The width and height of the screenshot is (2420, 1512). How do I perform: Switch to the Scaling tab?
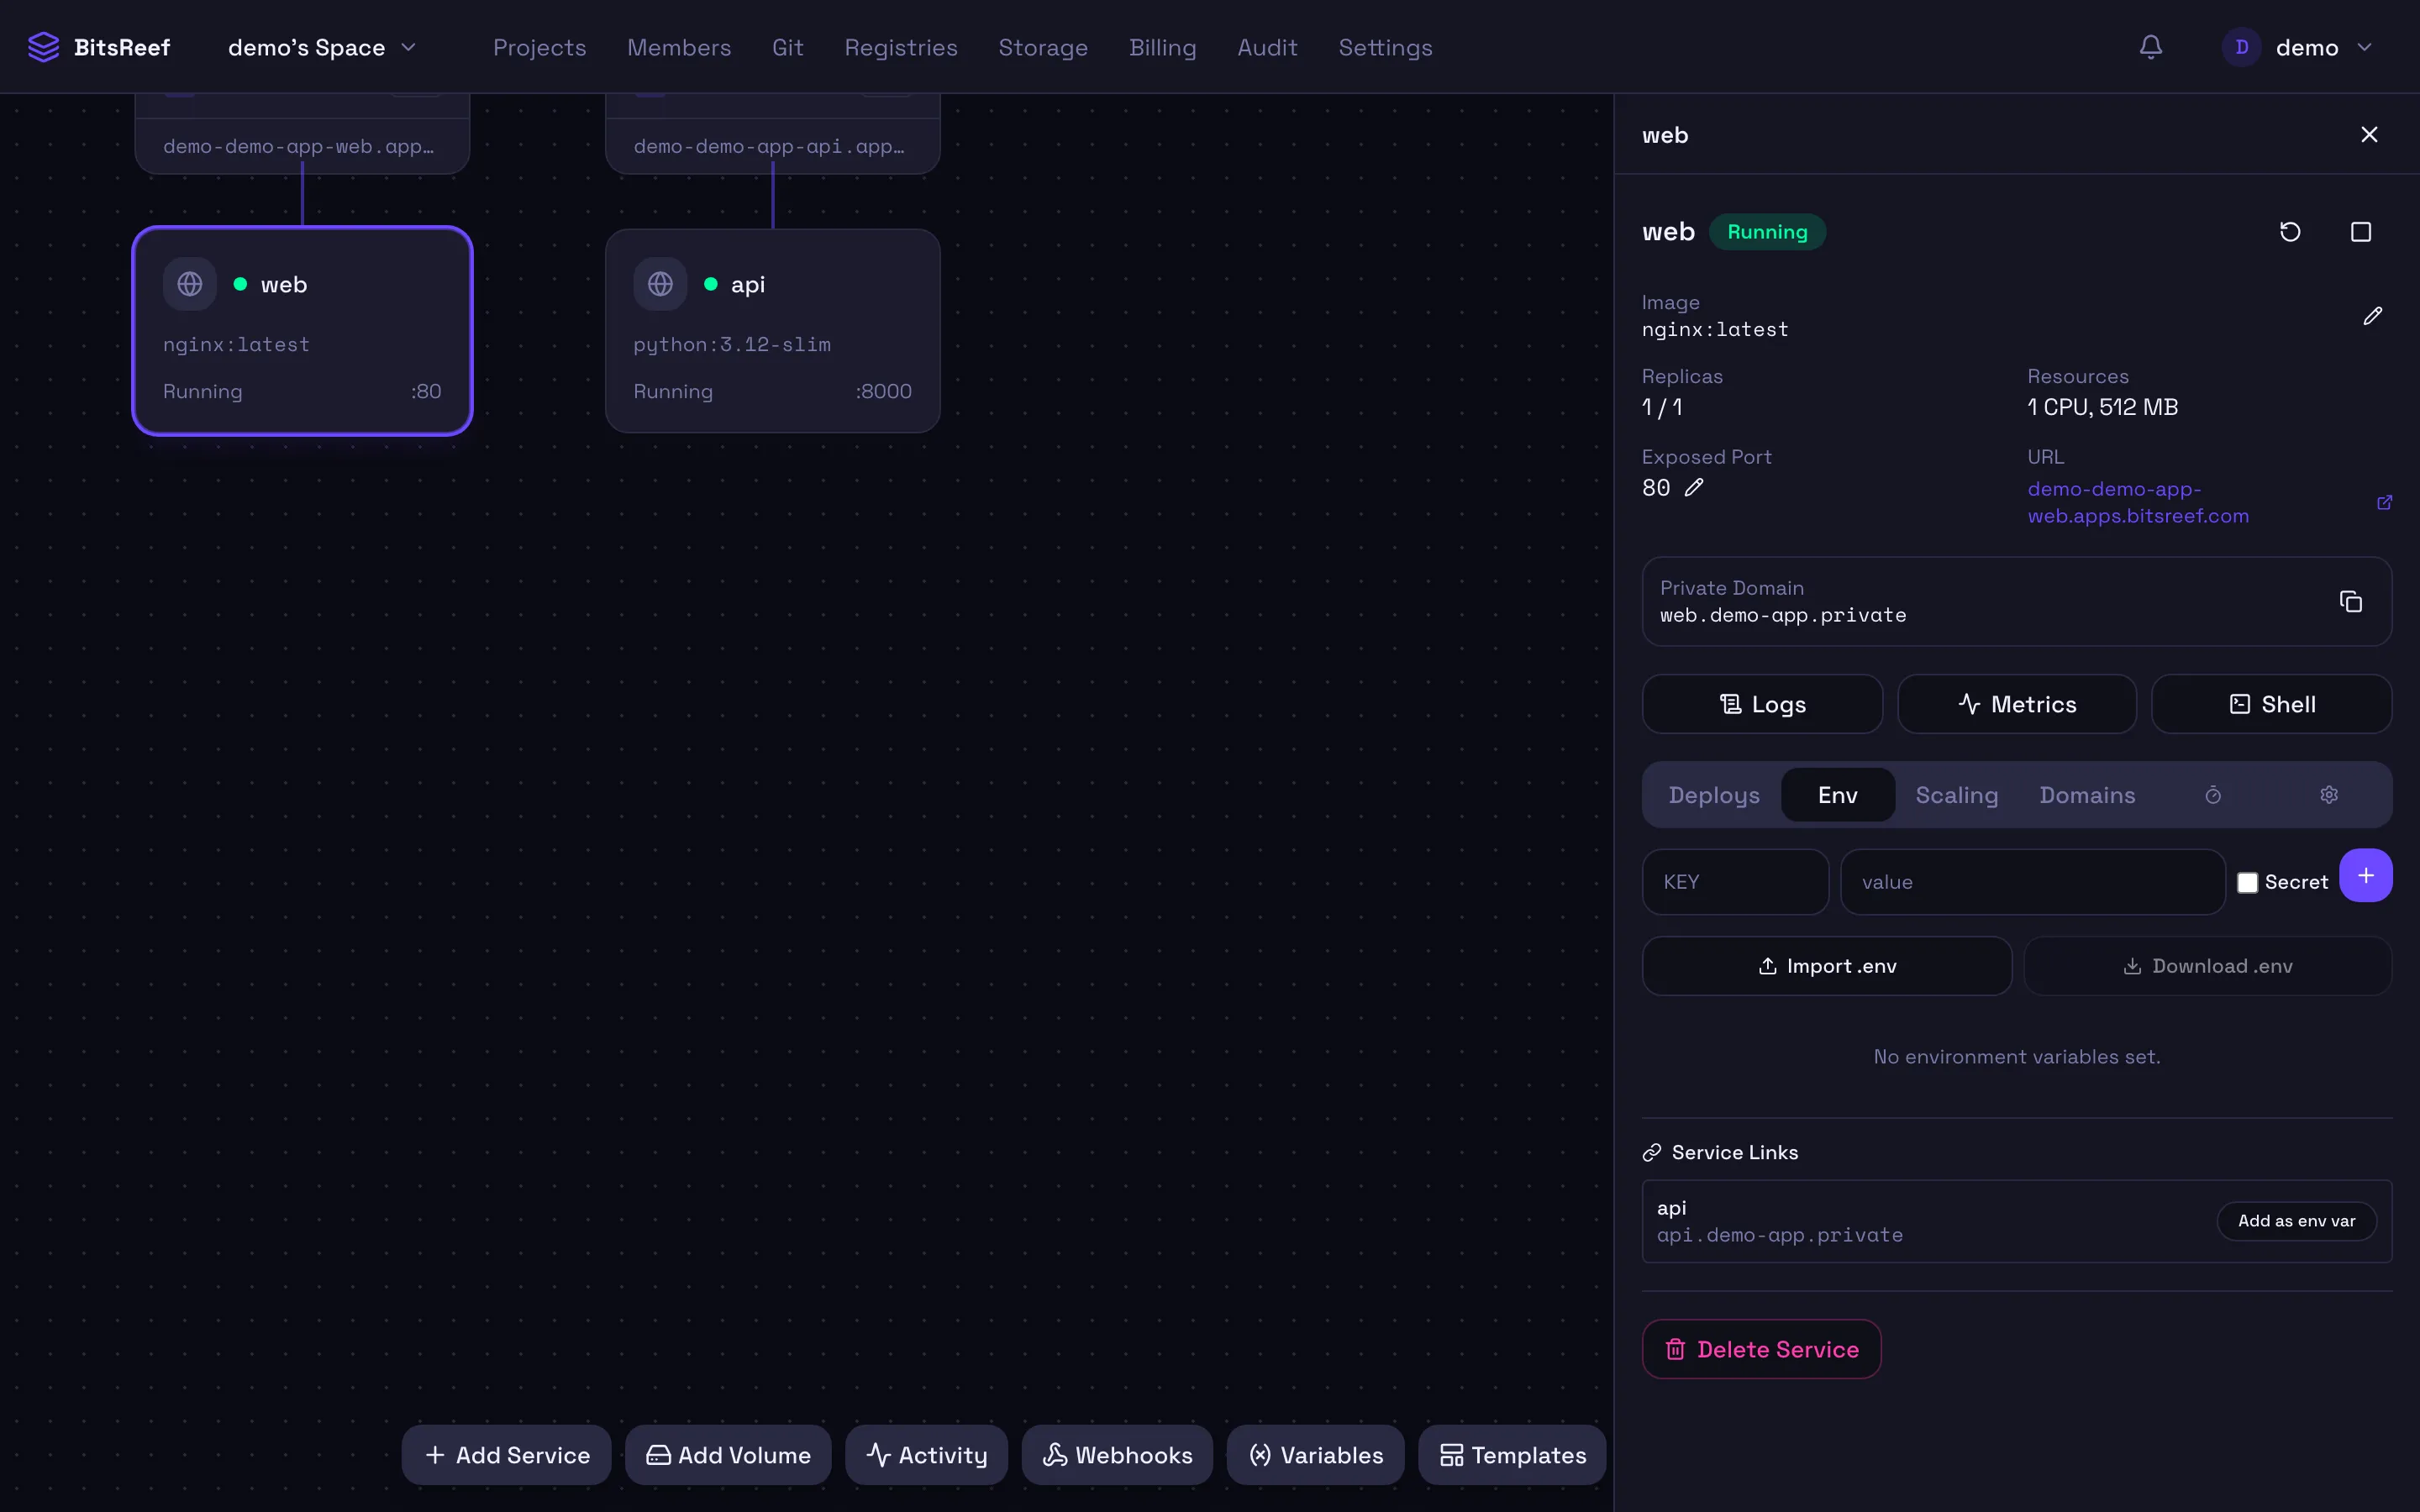1957,795
